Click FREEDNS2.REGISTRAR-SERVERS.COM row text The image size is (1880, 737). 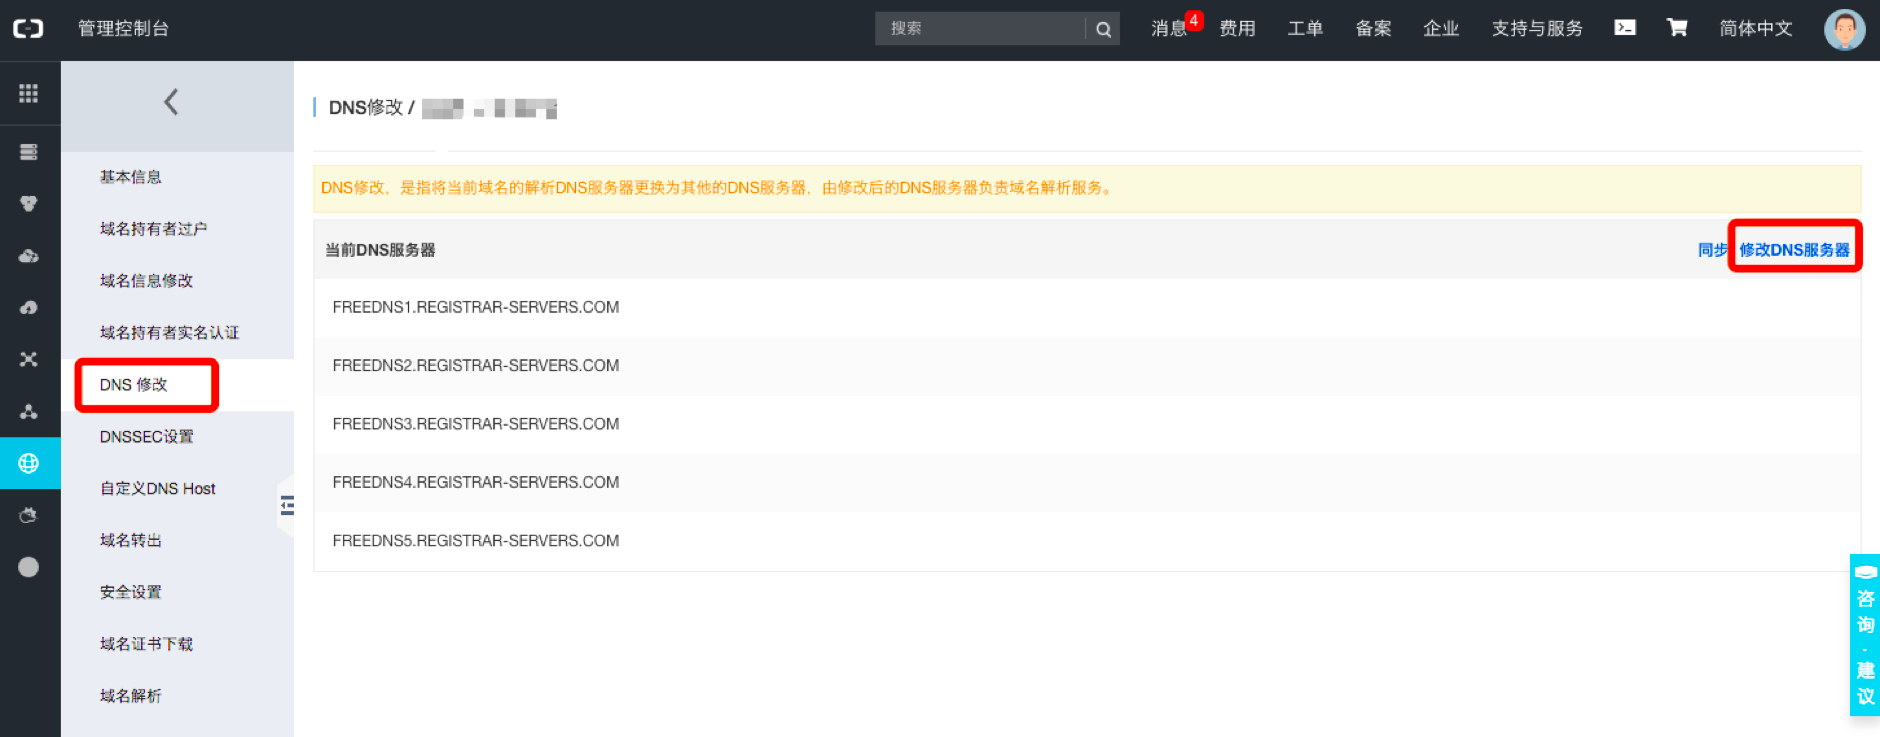[476, 366]
